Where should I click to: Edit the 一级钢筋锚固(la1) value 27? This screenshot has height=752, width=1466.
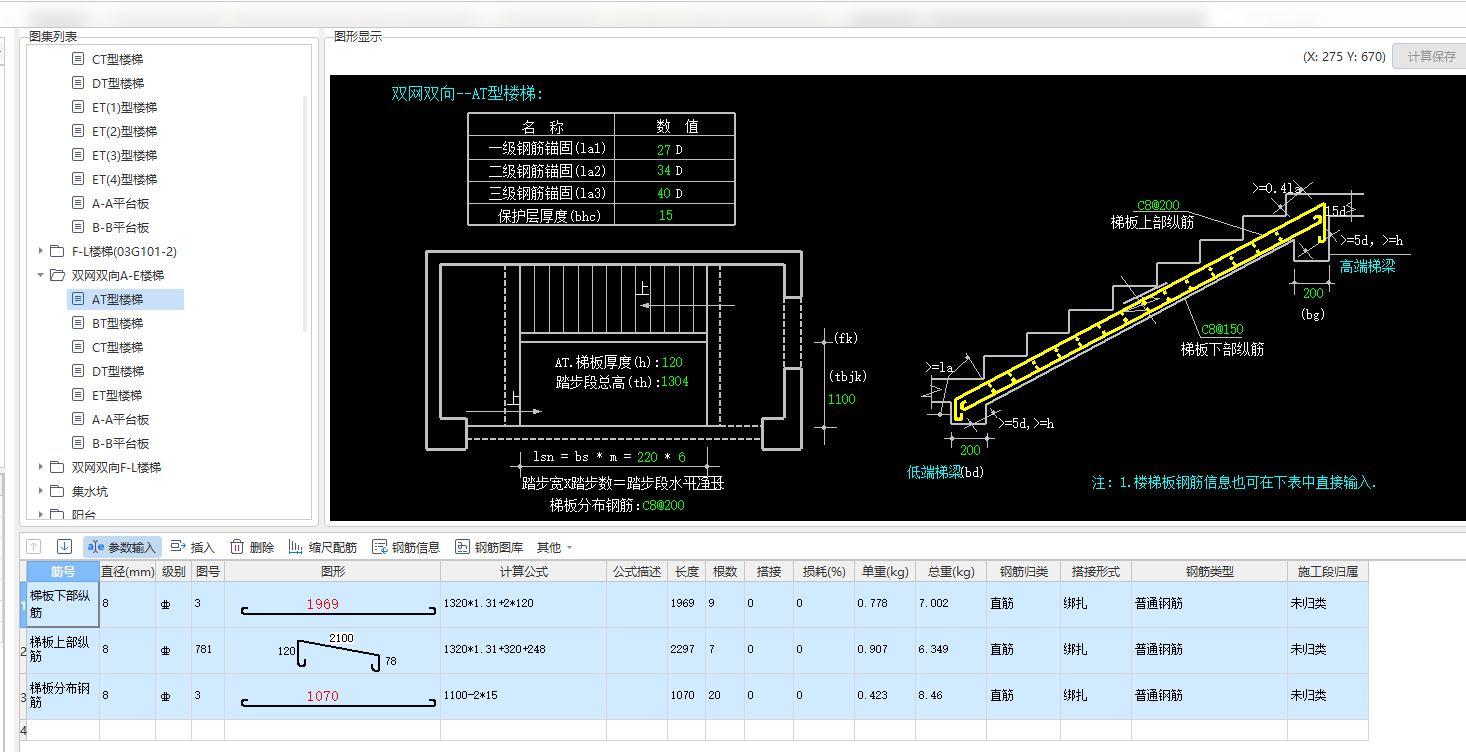pos(664,149)
